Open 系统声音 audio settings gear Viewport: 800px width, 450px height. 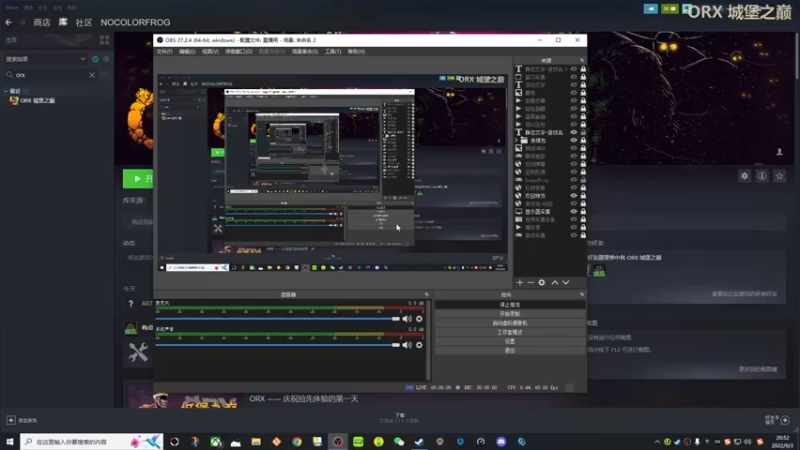point(419,345)
